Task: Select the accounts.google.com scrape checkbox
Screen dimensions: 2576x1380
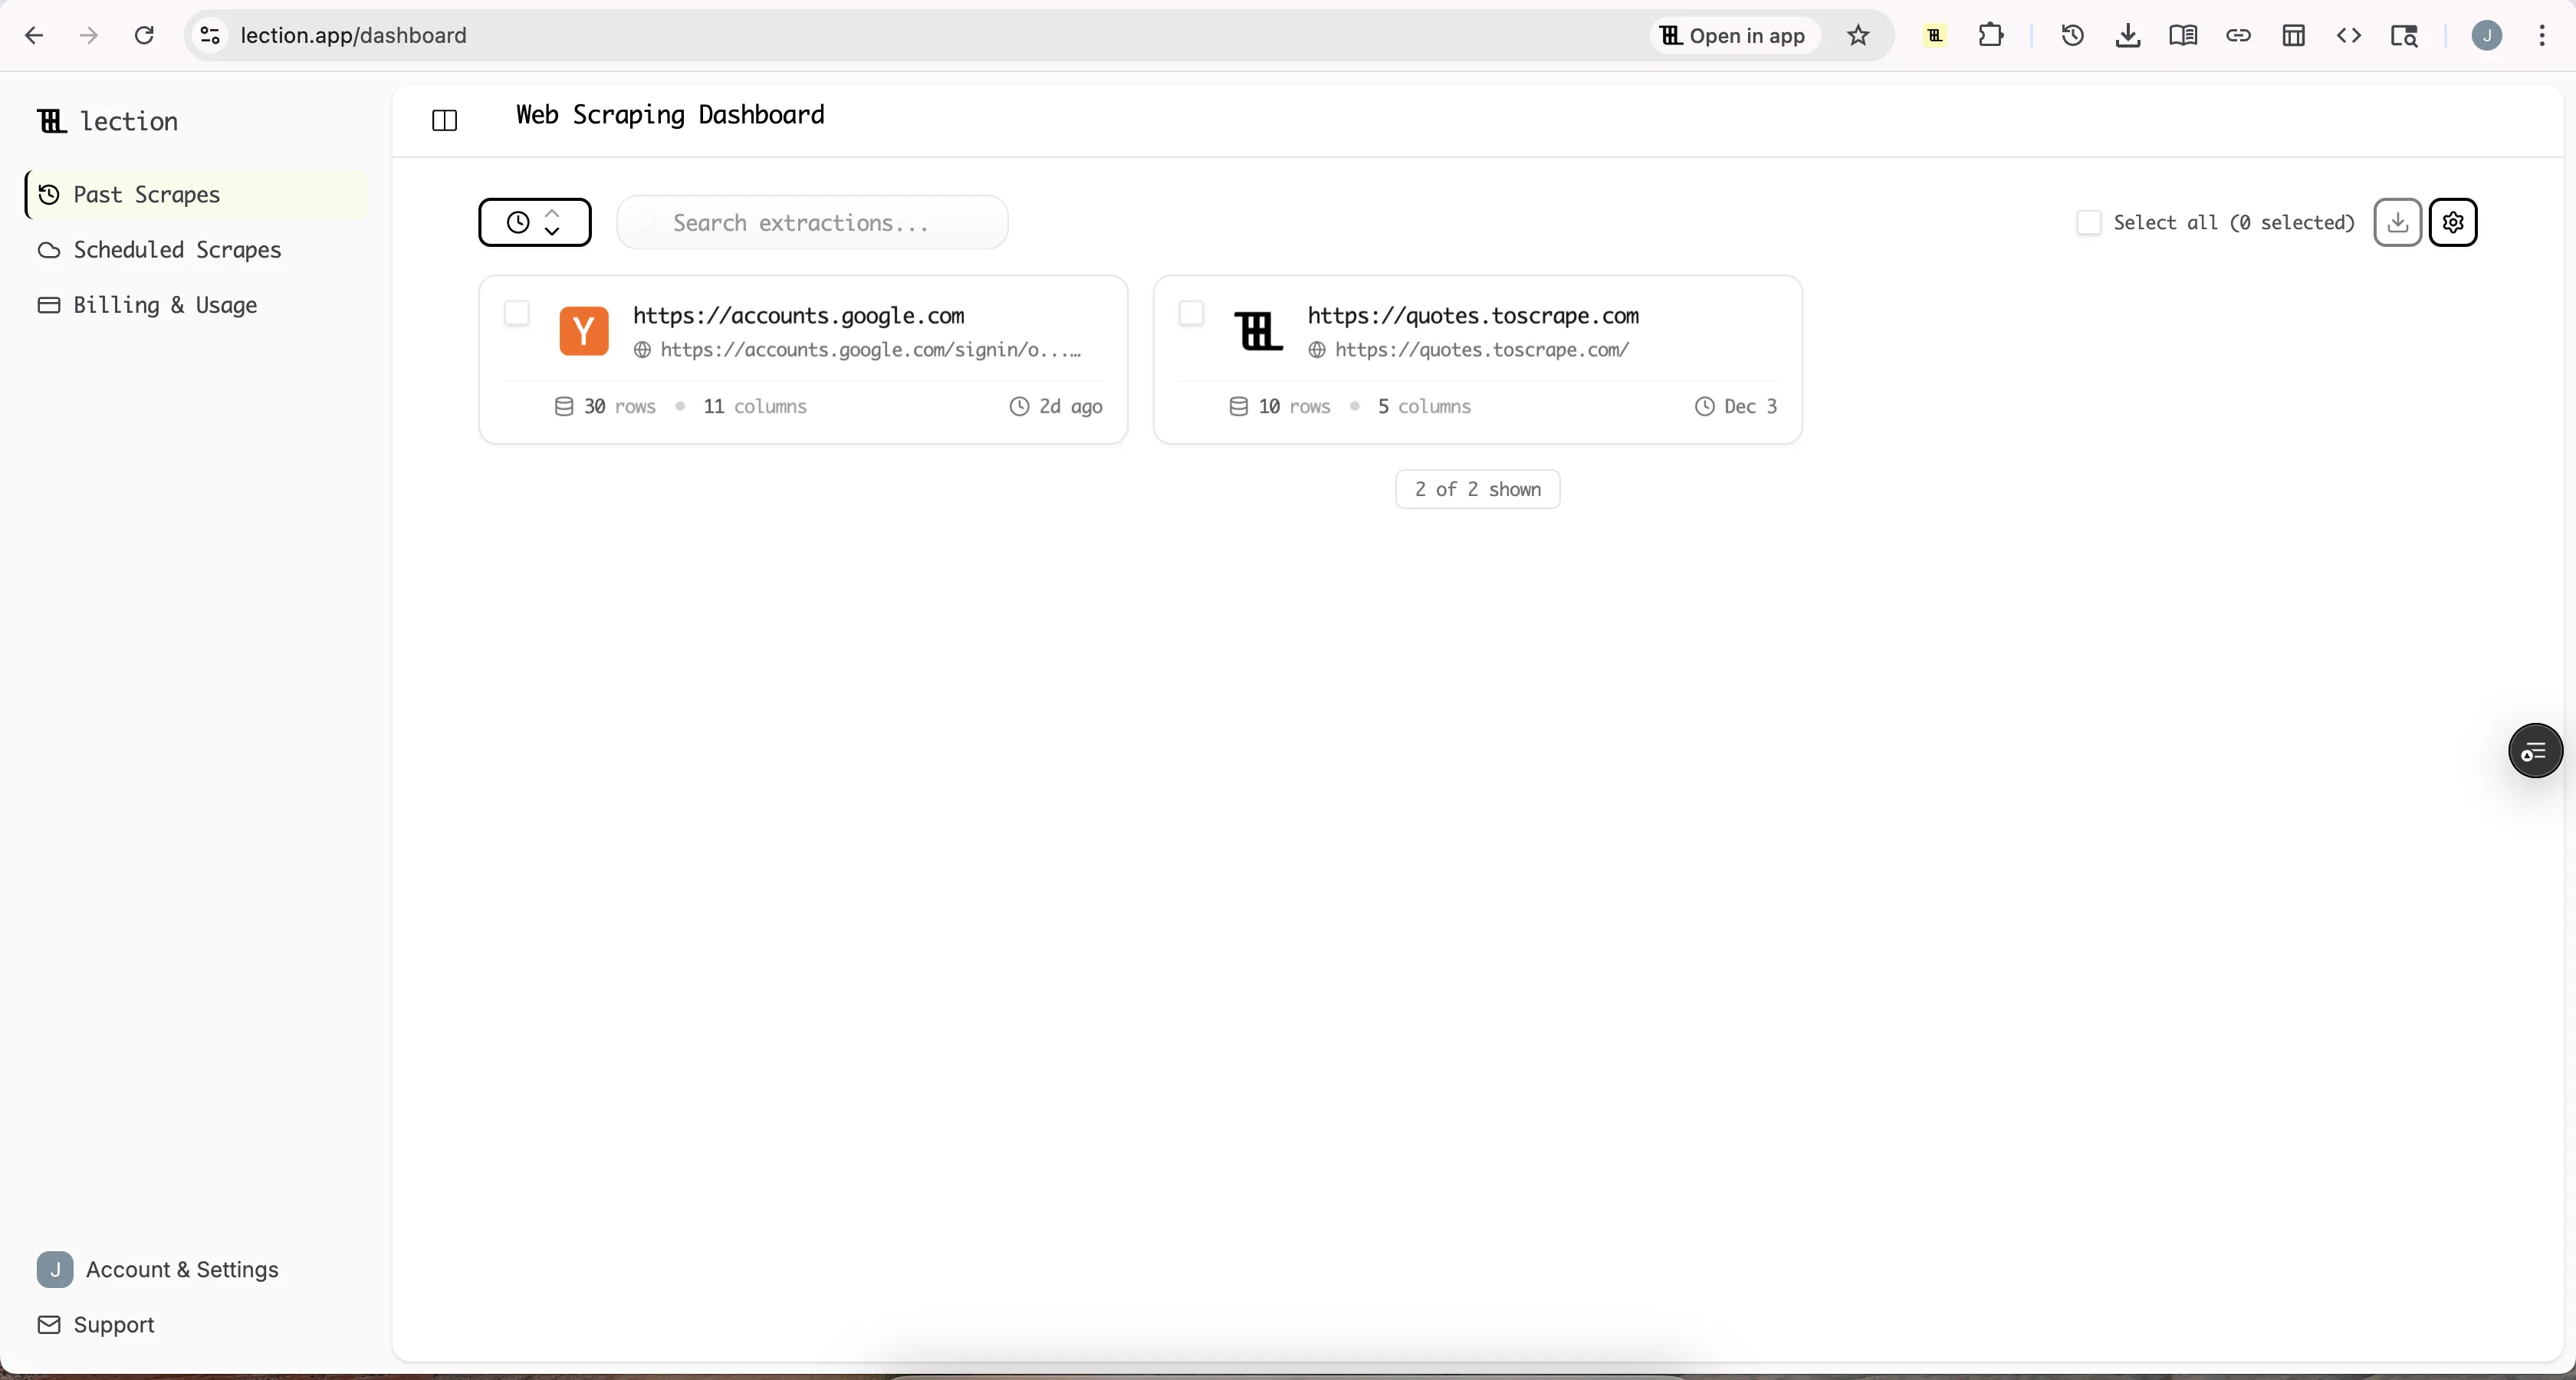Action: pyautogui.click(x=517, y=313)
